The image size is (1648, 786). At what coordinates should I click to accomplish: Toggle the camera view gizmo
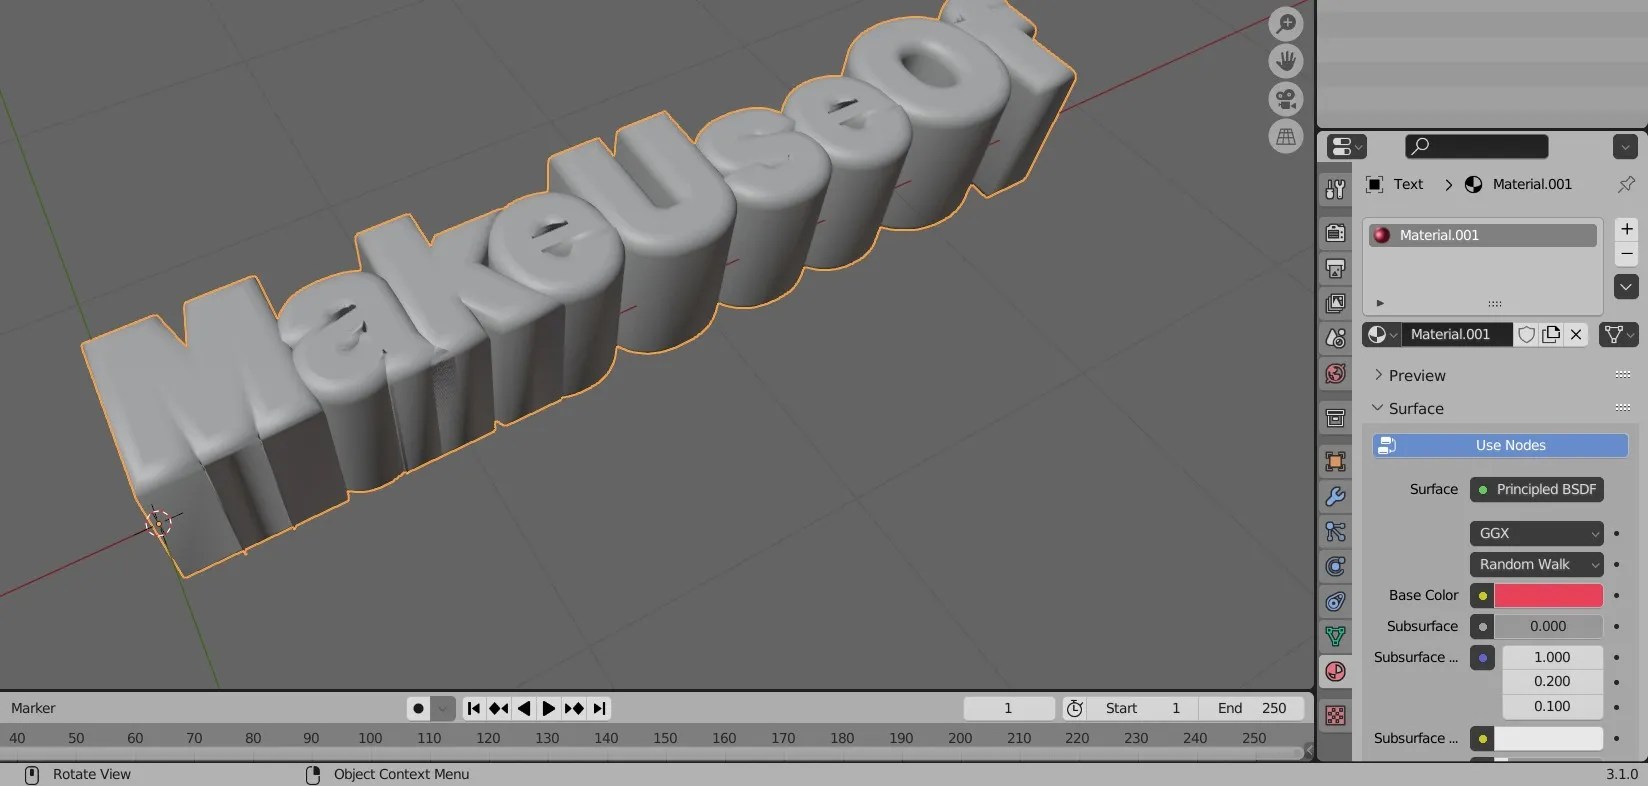1286,99
